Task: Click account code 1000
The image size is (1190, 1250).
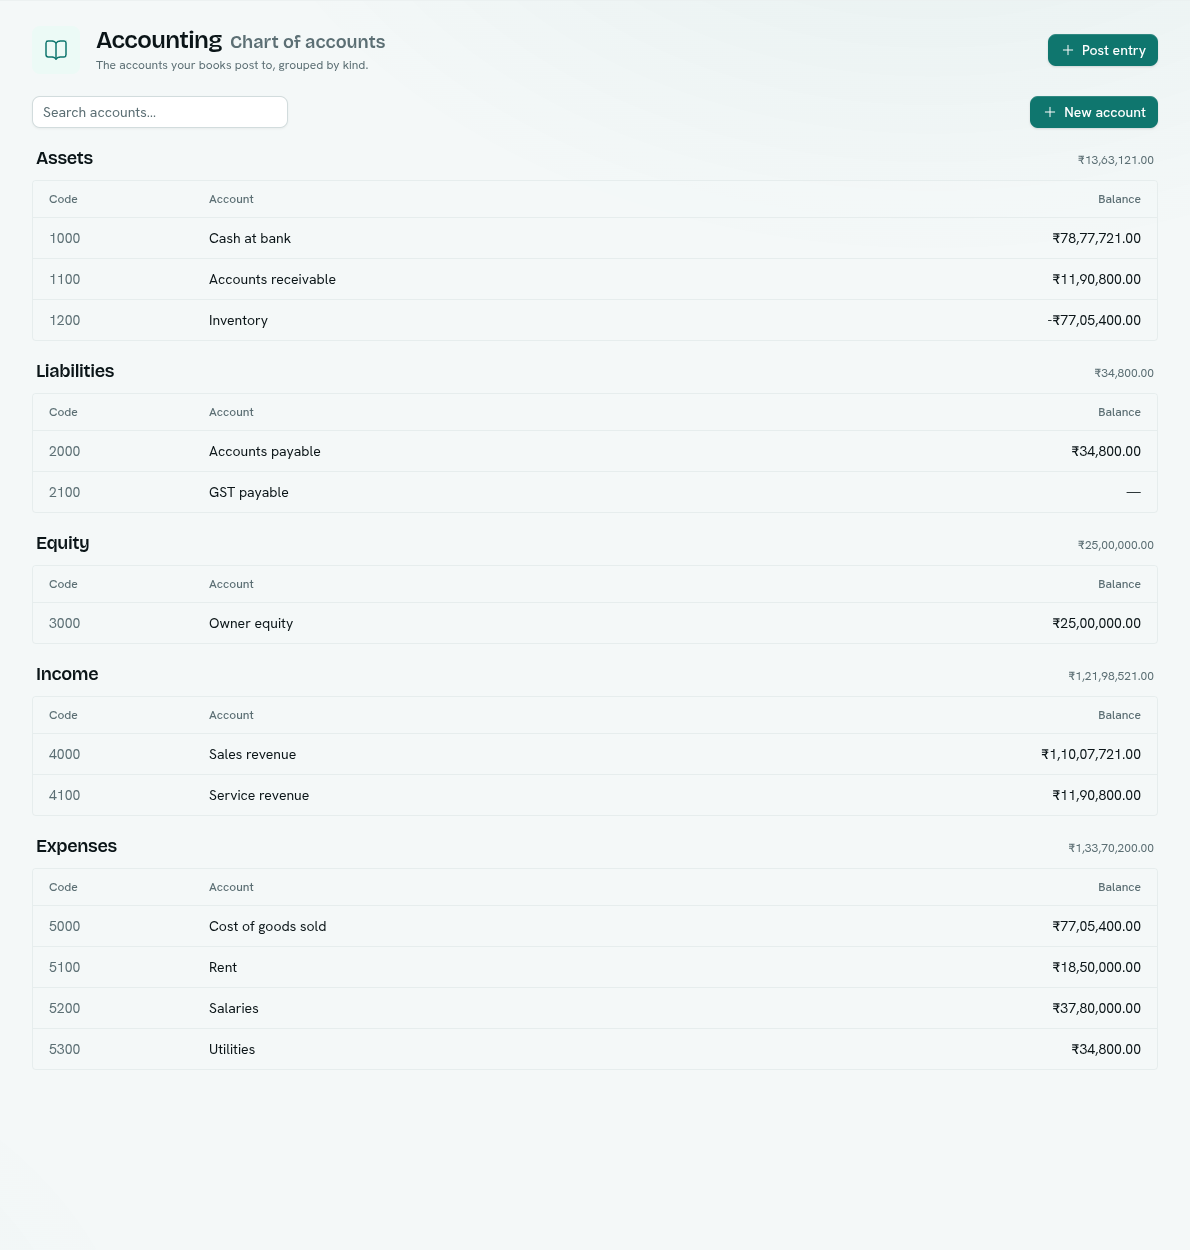Action: tap(64, 238)
